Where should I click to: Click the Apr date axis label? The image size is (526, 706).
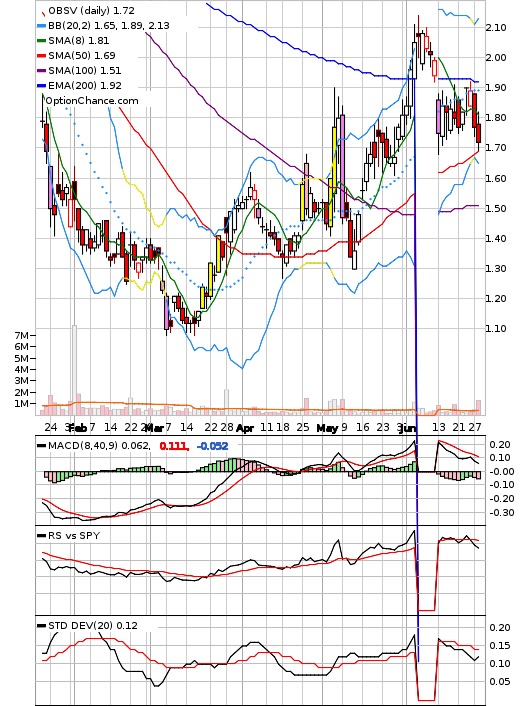(x=245, y=428)
